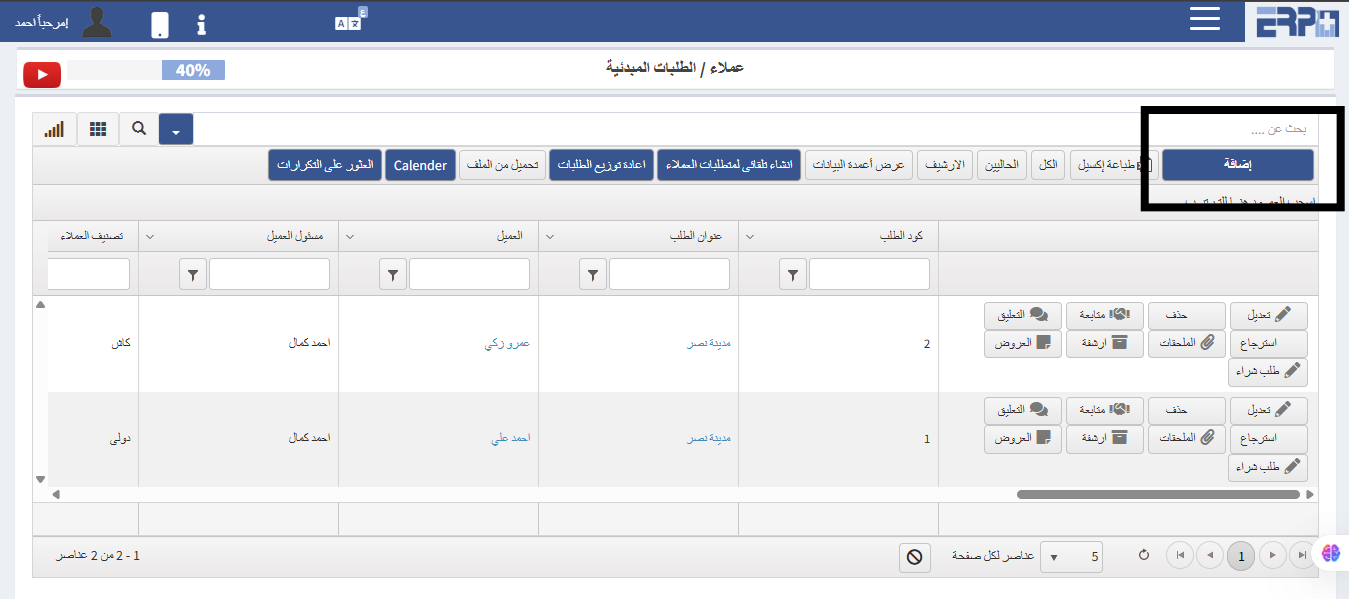Open the search magnifier icon

point(138,128)
